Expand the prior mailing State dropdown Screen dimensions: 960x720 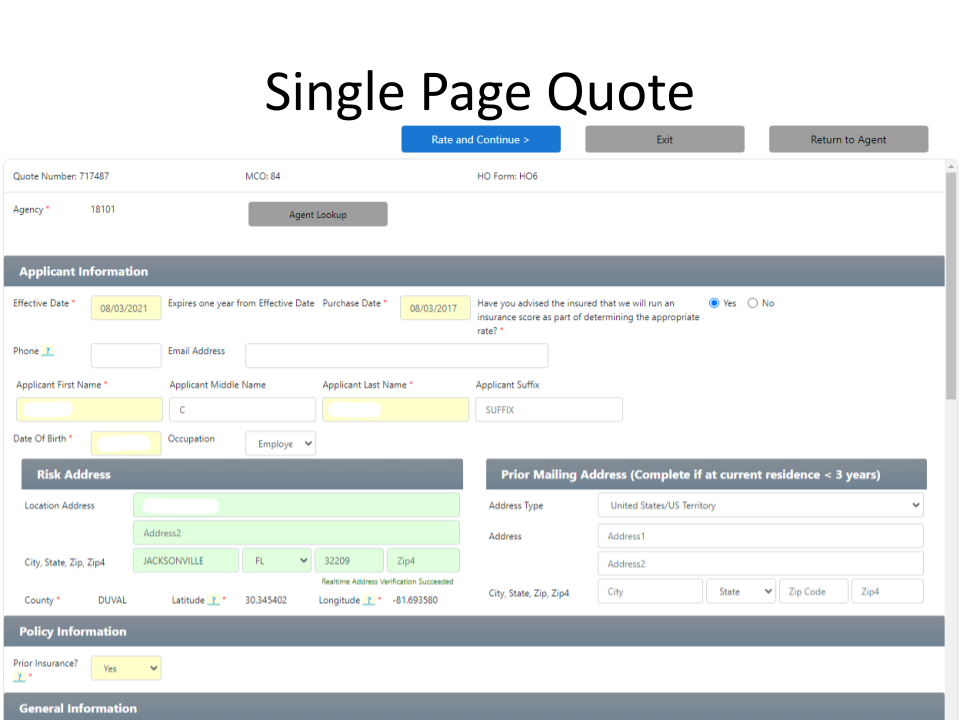741,592
